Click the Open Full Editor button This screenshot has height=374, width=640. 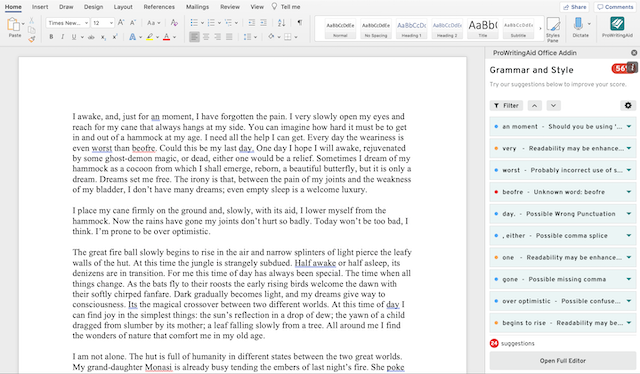(562, 361)
